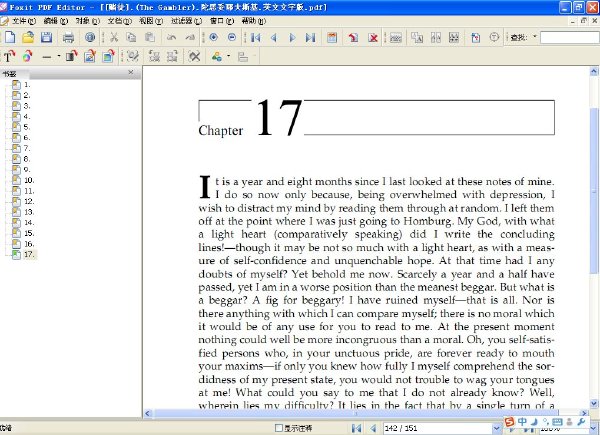The height and width of the screenshot is (435, 600).
Task: Cut selection with the scissors icon
Action: click(x=114, y=37)
